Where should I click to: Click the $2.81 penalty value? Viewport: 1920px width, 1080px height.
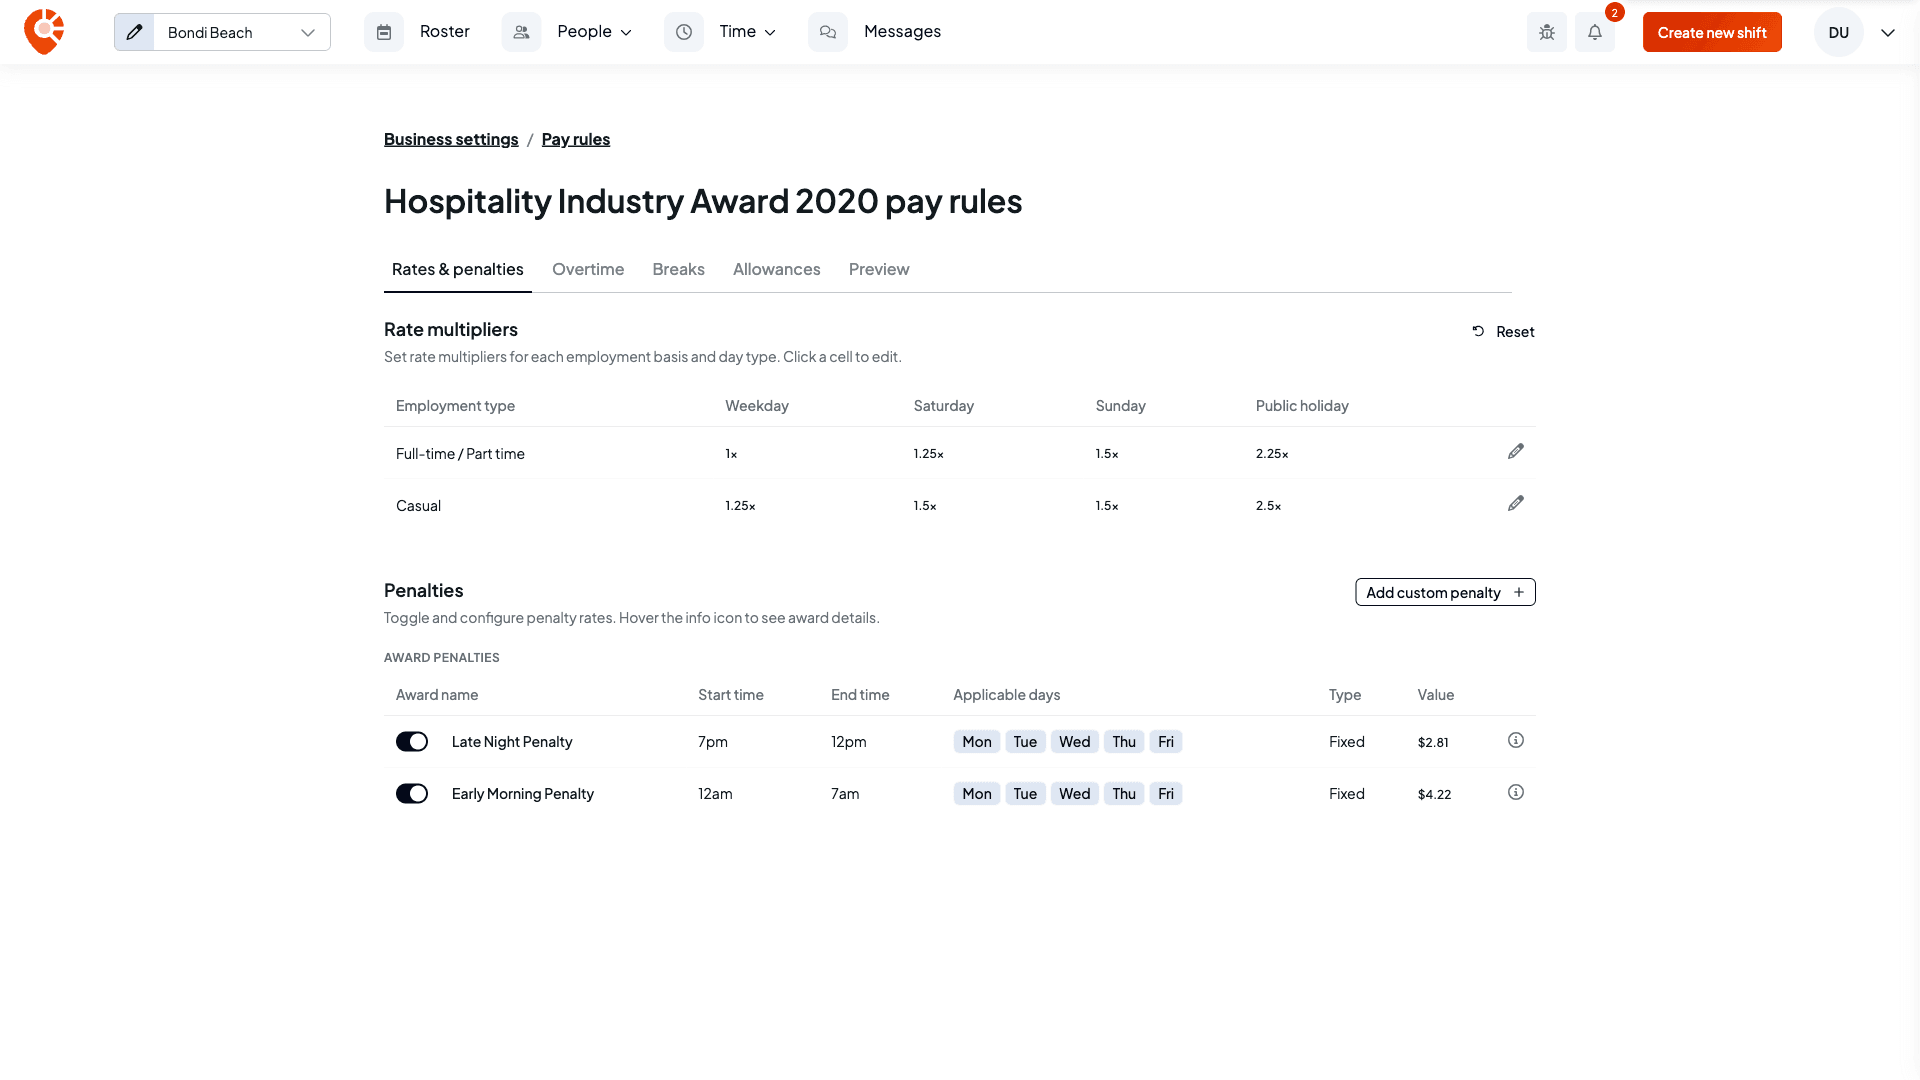pyautogui.click(x=1433, y=742)
